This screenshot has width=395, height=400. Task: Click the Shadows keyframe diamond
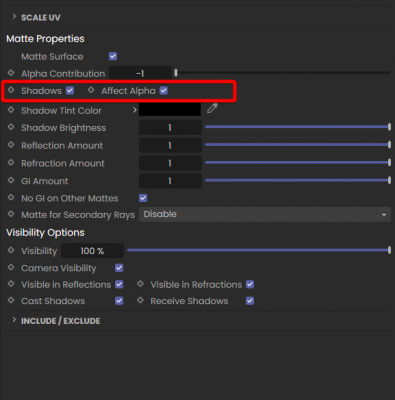click(x=11, y=90)
